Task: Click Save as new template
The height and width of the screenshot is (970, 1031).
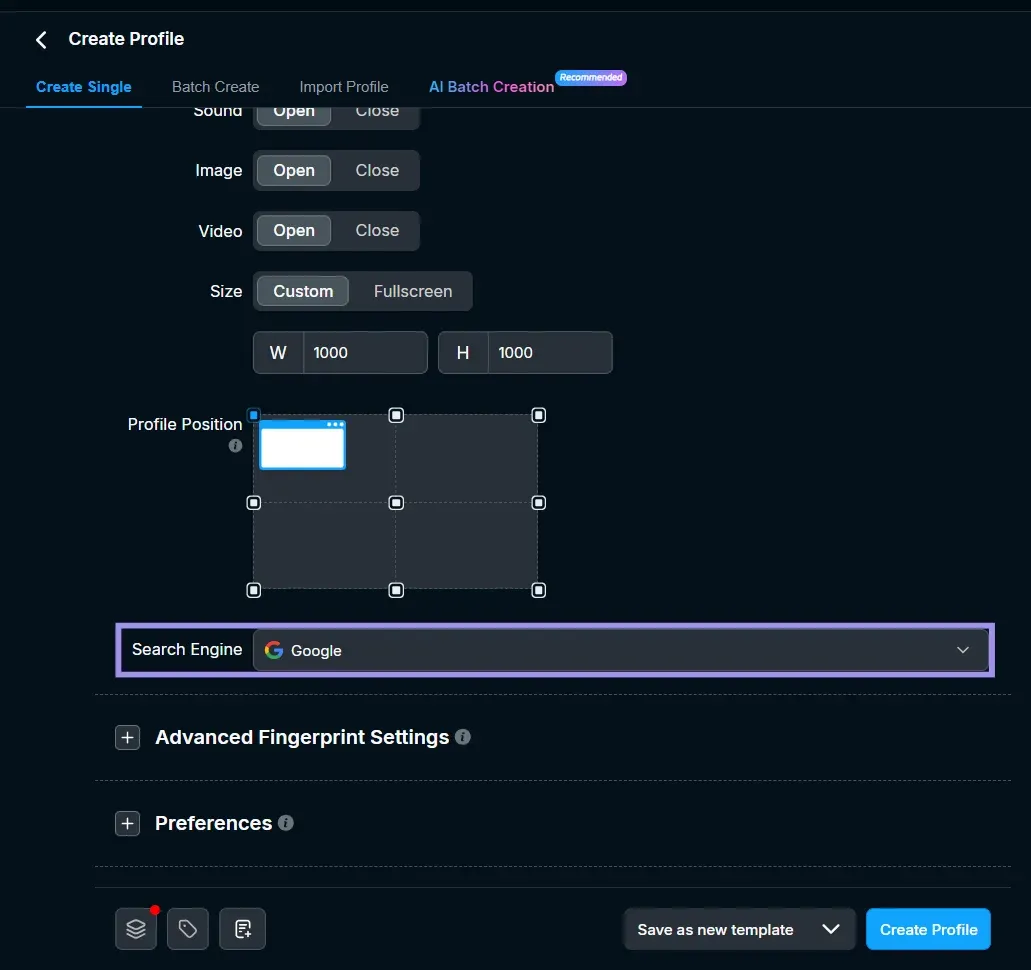Action: (x=715, y=929)
